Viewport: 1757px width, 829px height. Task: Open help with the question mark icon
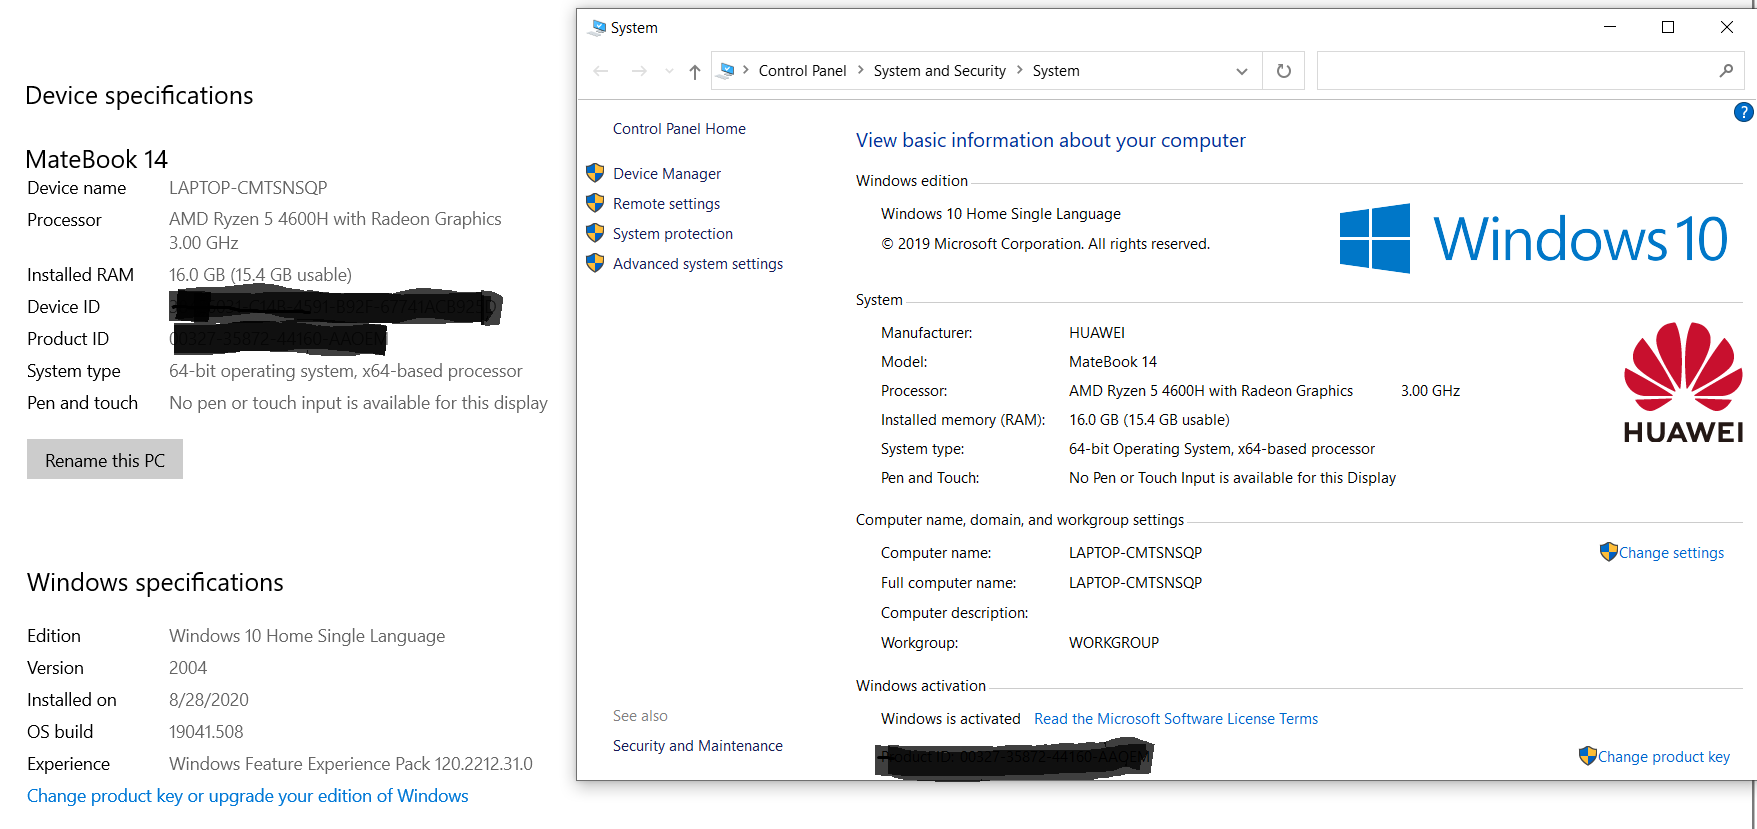point(1743,113)
